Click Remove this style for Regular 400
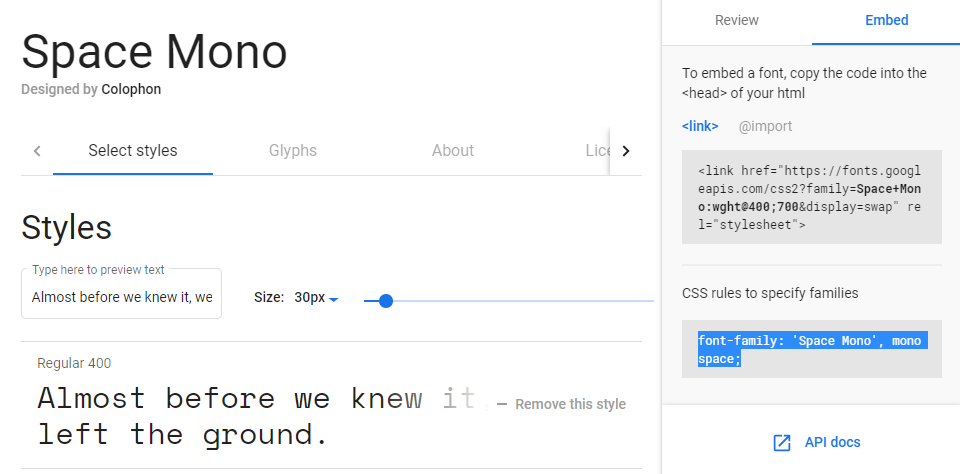Viewport: 960px width, 474px height. tap(570, 404)
